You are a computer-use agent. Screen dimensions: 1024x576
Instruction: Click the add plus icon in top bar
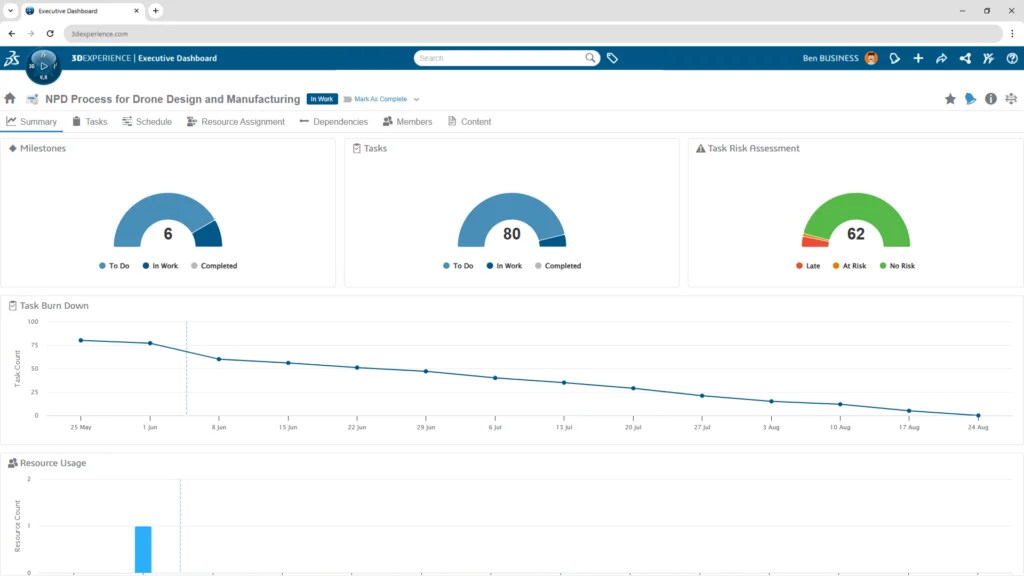918,58
